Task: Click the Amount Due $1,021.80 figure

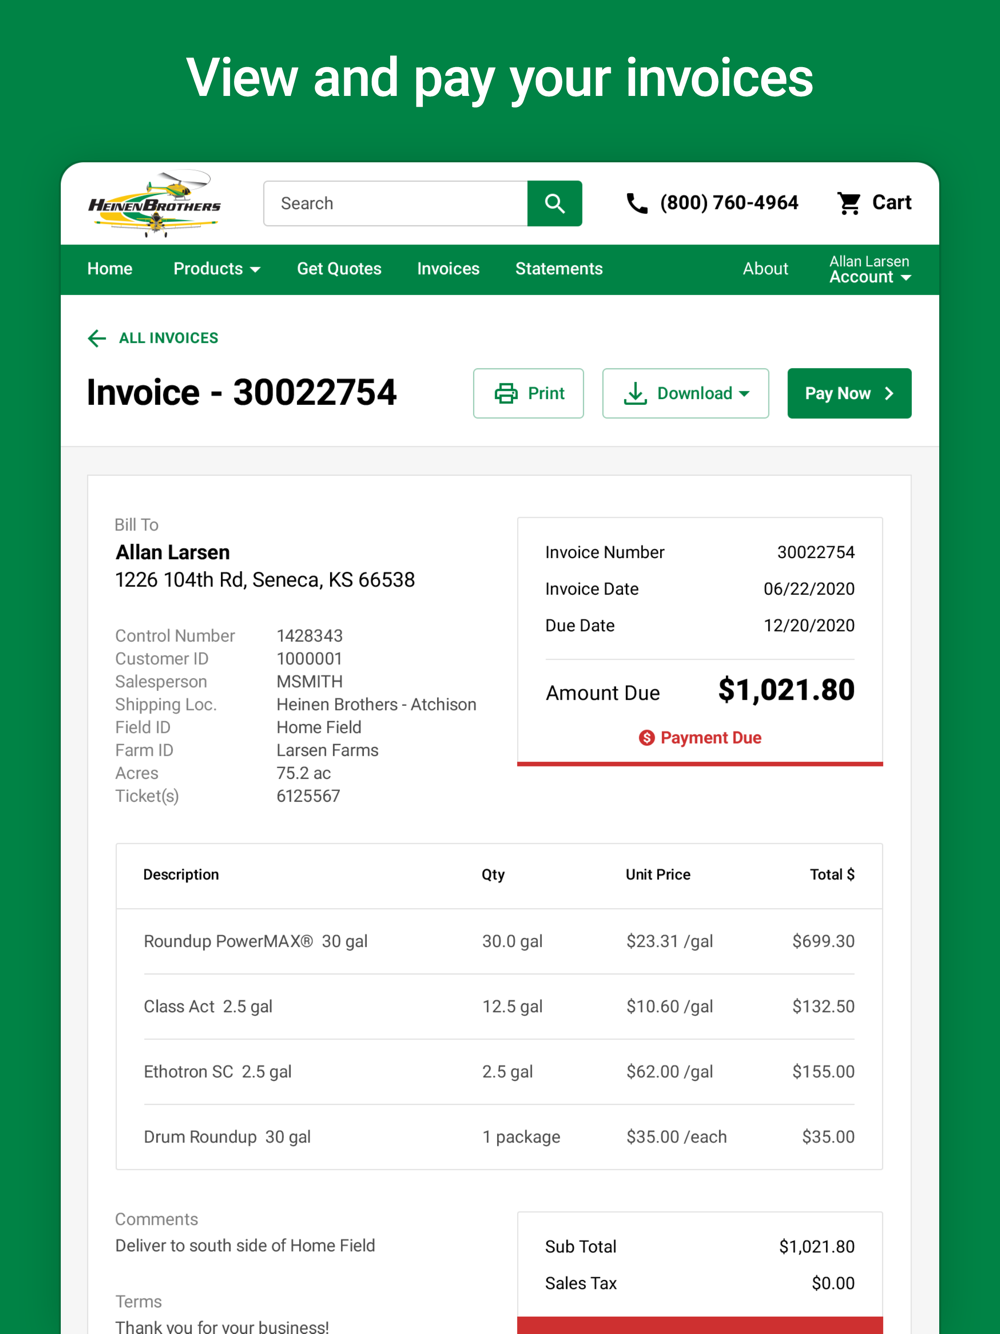Action: pyautogui.click(x=786, y=690)
